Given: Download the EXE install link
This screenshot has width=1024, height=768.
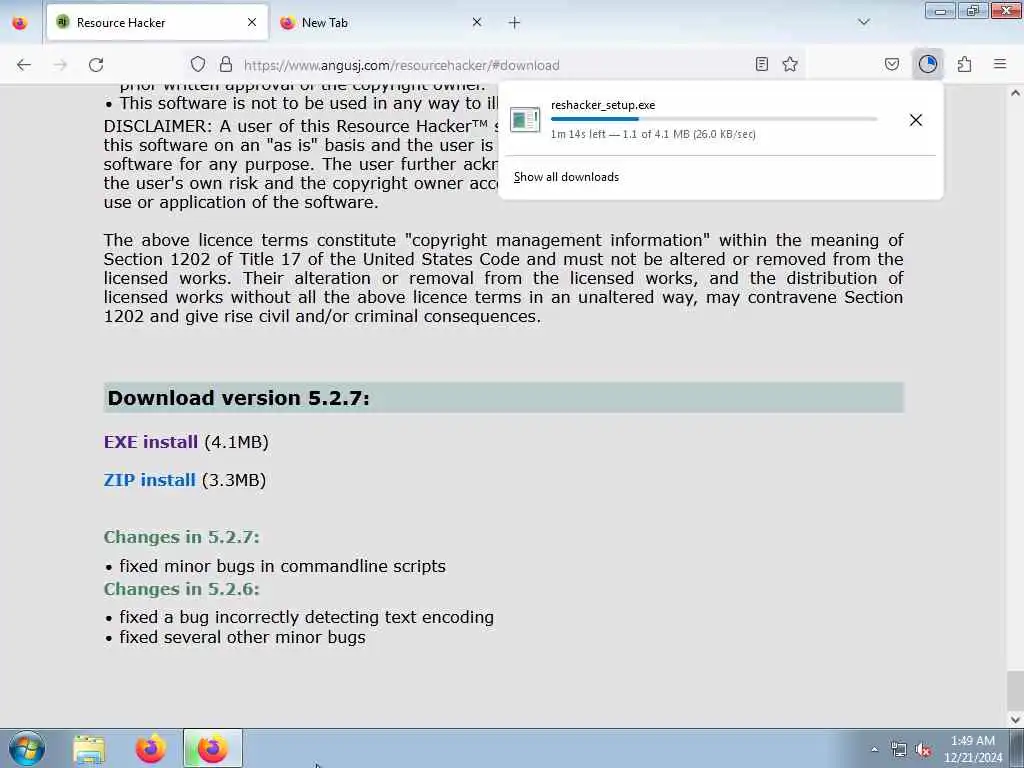Looking at the screenshot, I should (x=151, y=442).
